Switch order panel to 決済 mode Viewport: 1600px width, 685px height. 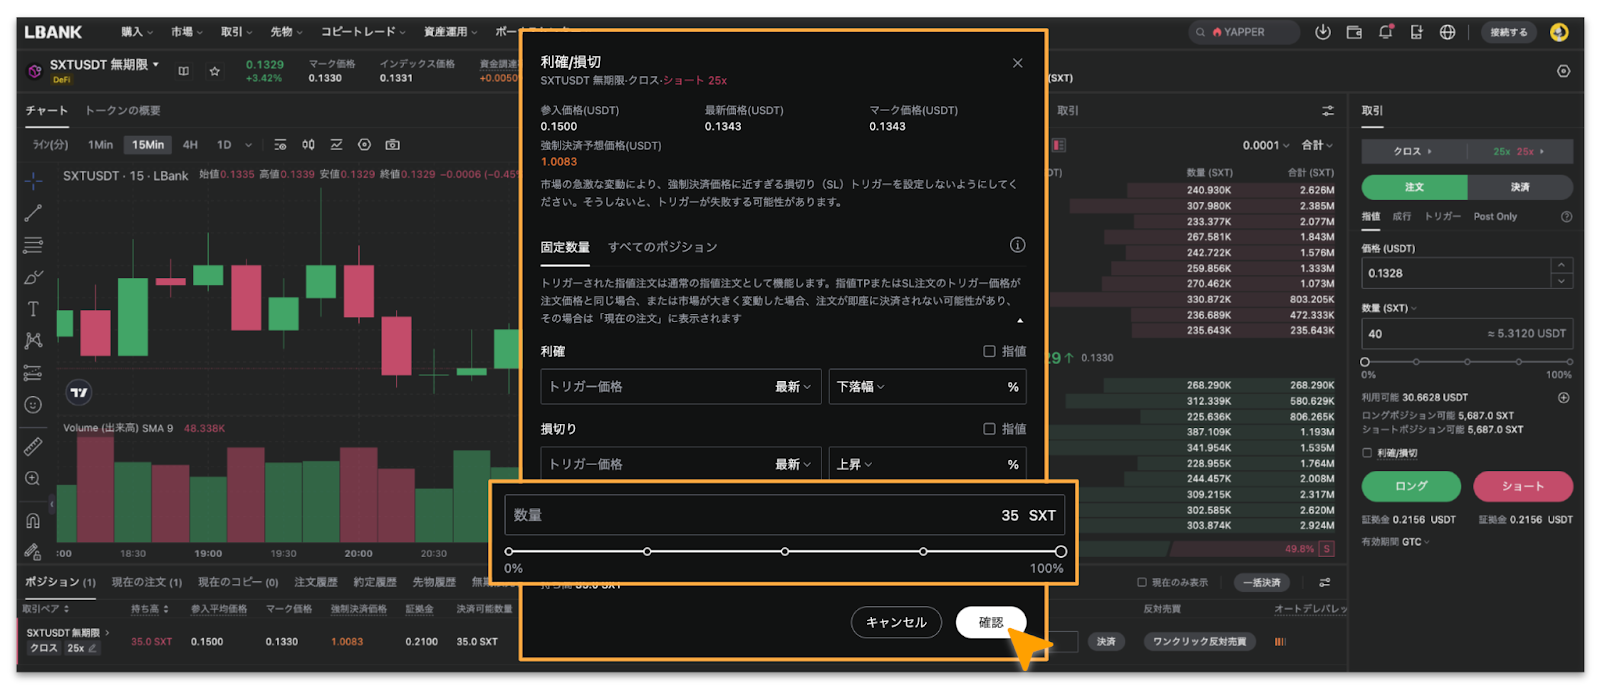pos(1520,187)
